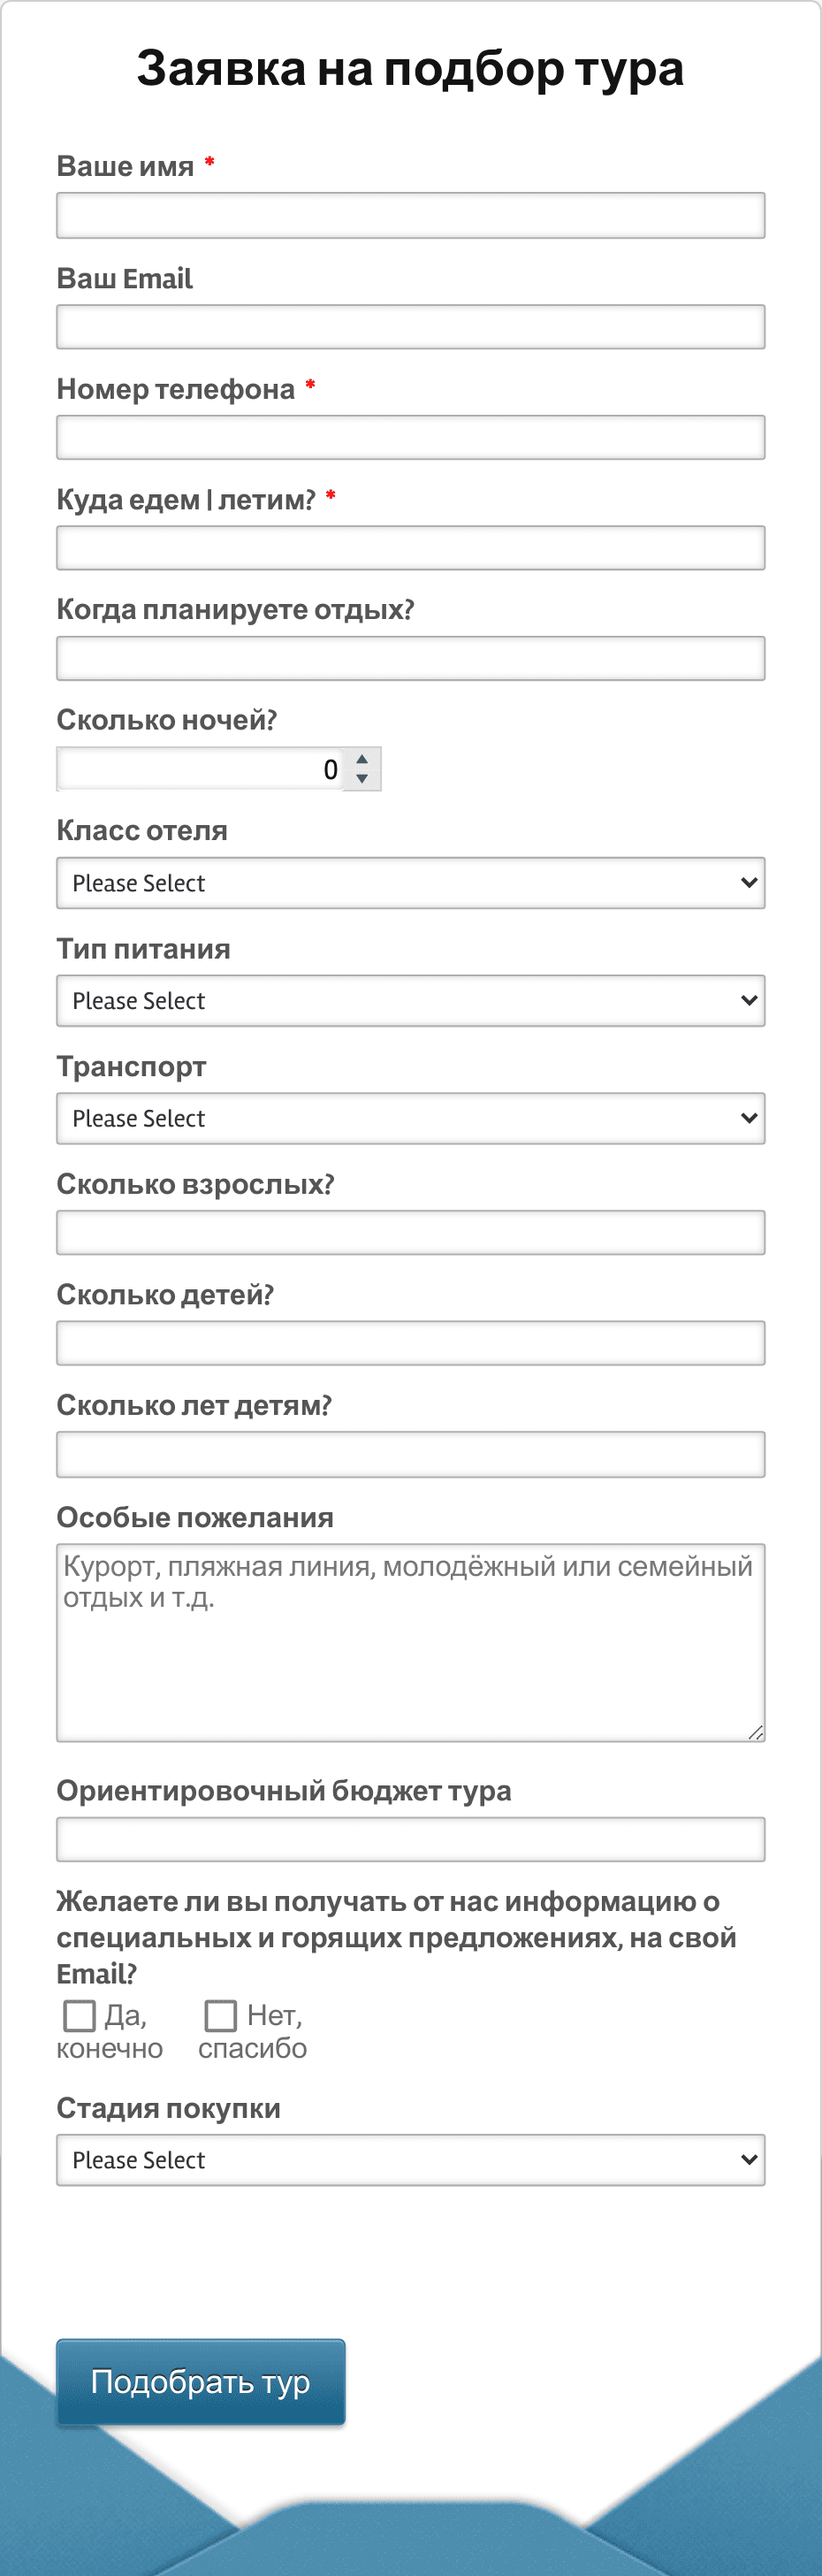Click the chevron on the Стадия покупки dropdown
Viewport: 822px width, 2576px height.
(750, 2160)
